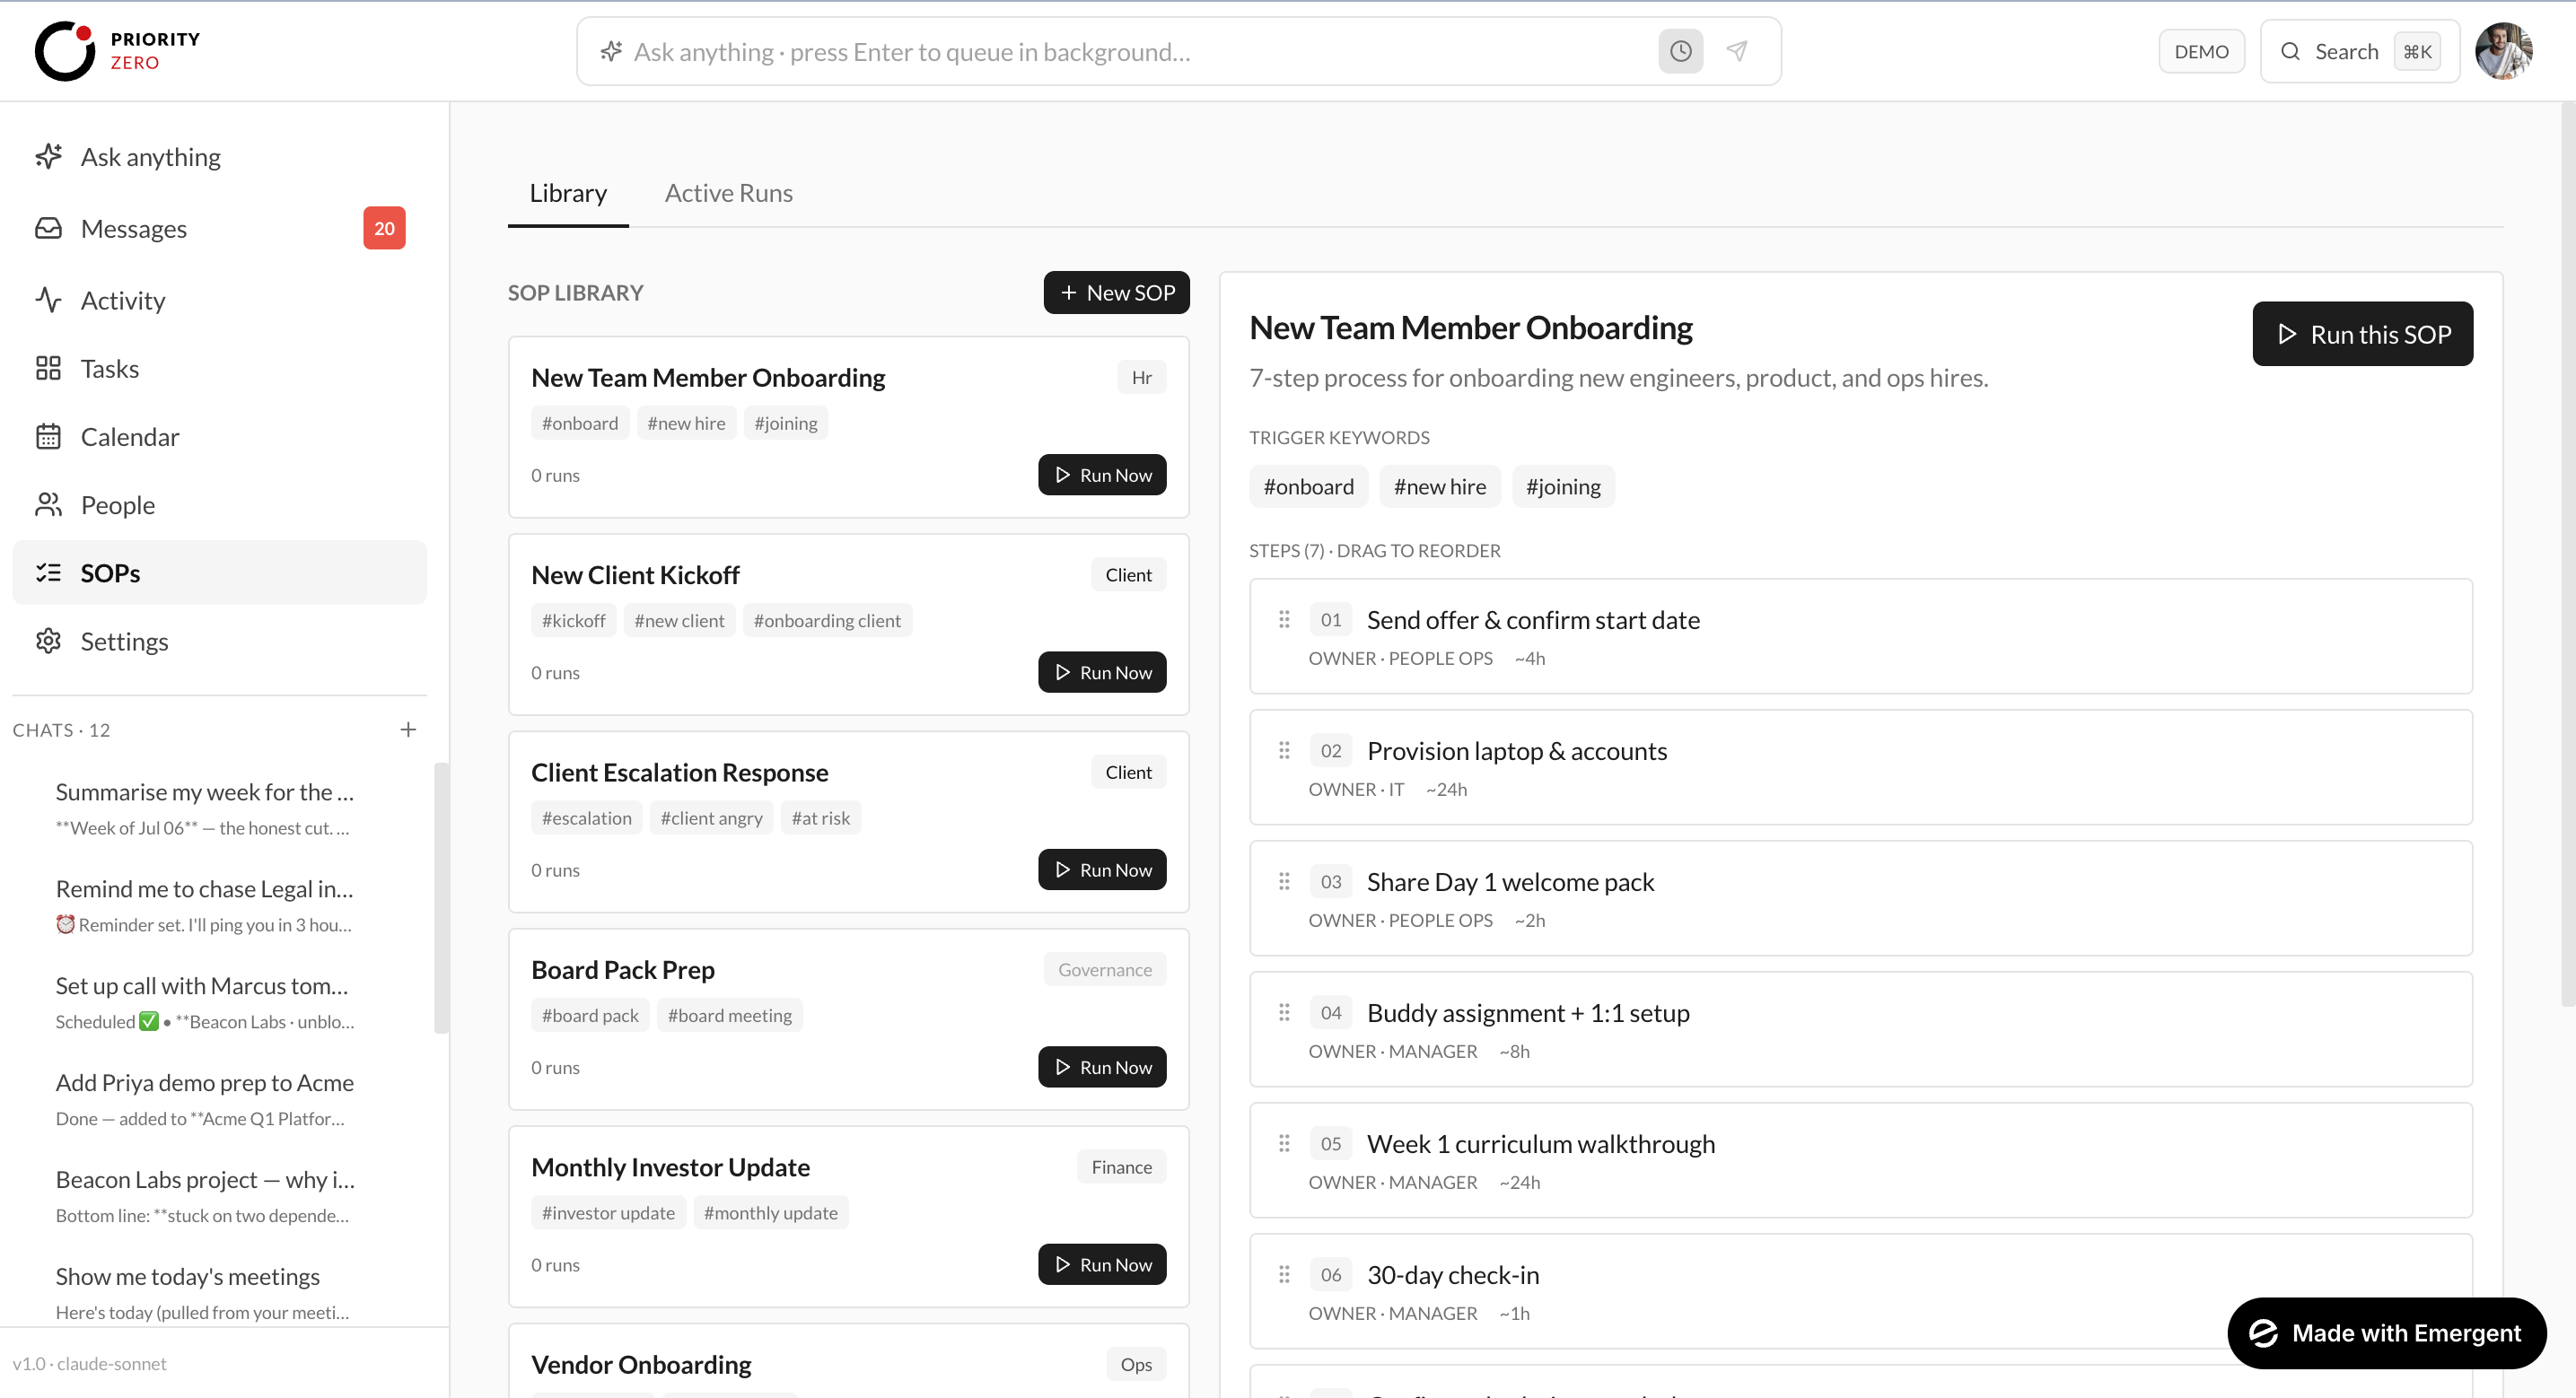Open Activity in sidebar

coord(220,300)
